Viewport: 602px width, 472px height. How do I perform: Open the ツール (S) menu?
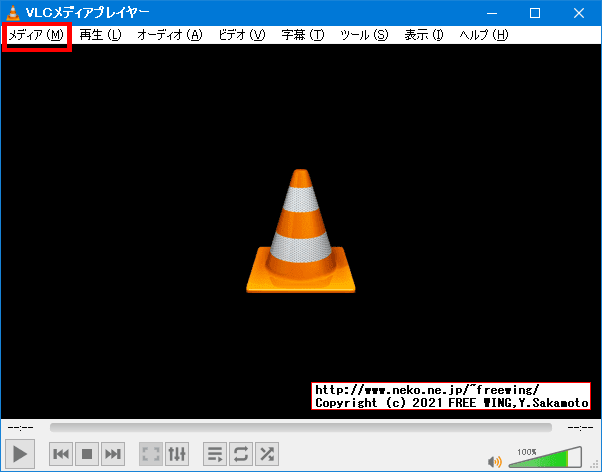(364, 35)
